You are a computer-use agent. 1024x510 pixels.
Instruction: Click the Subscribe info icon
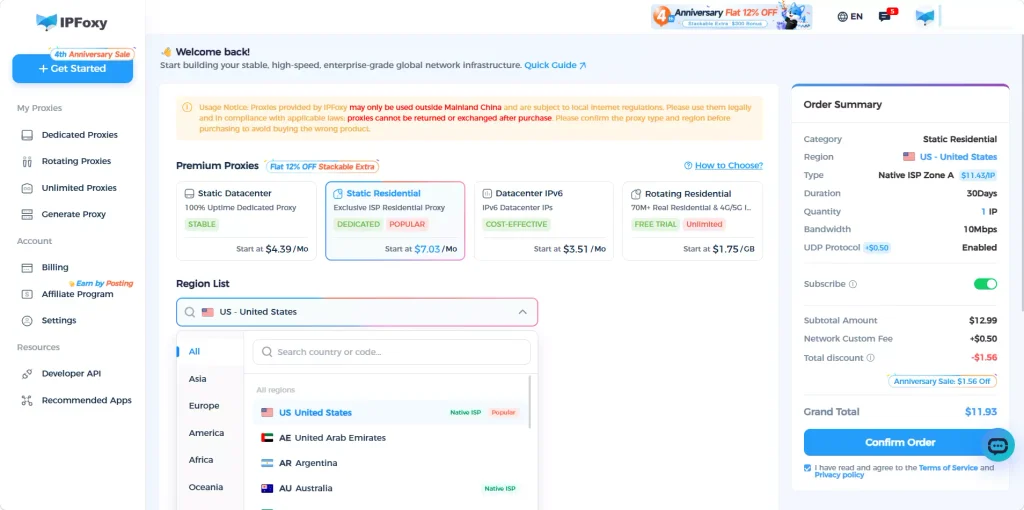coord(853,285)
